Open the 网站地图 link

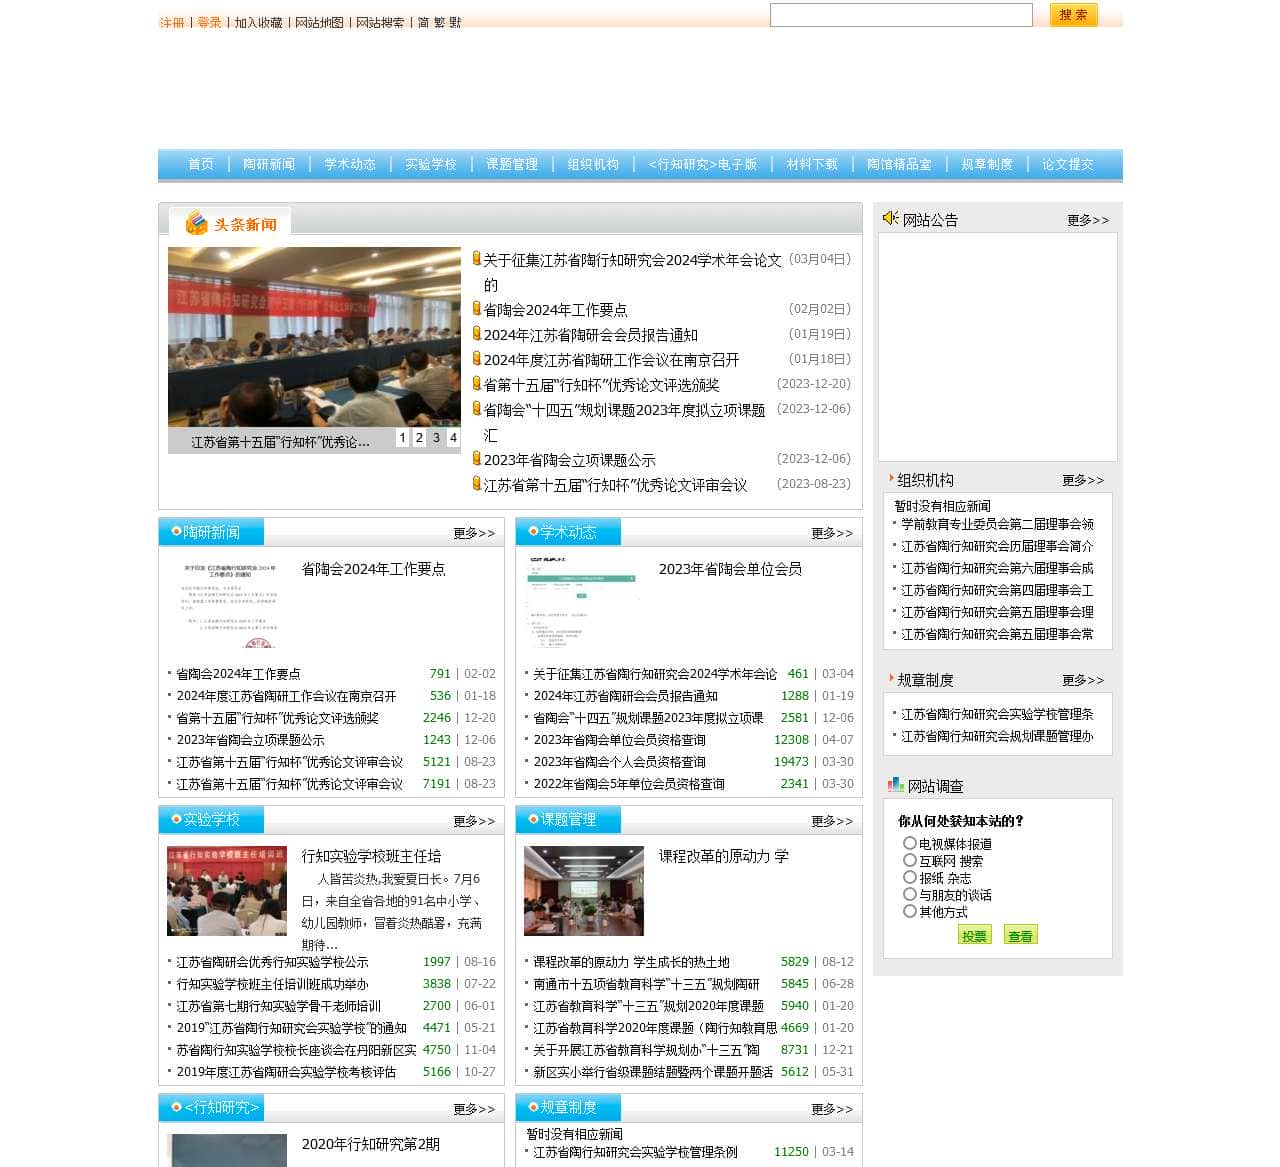[319, 22]
